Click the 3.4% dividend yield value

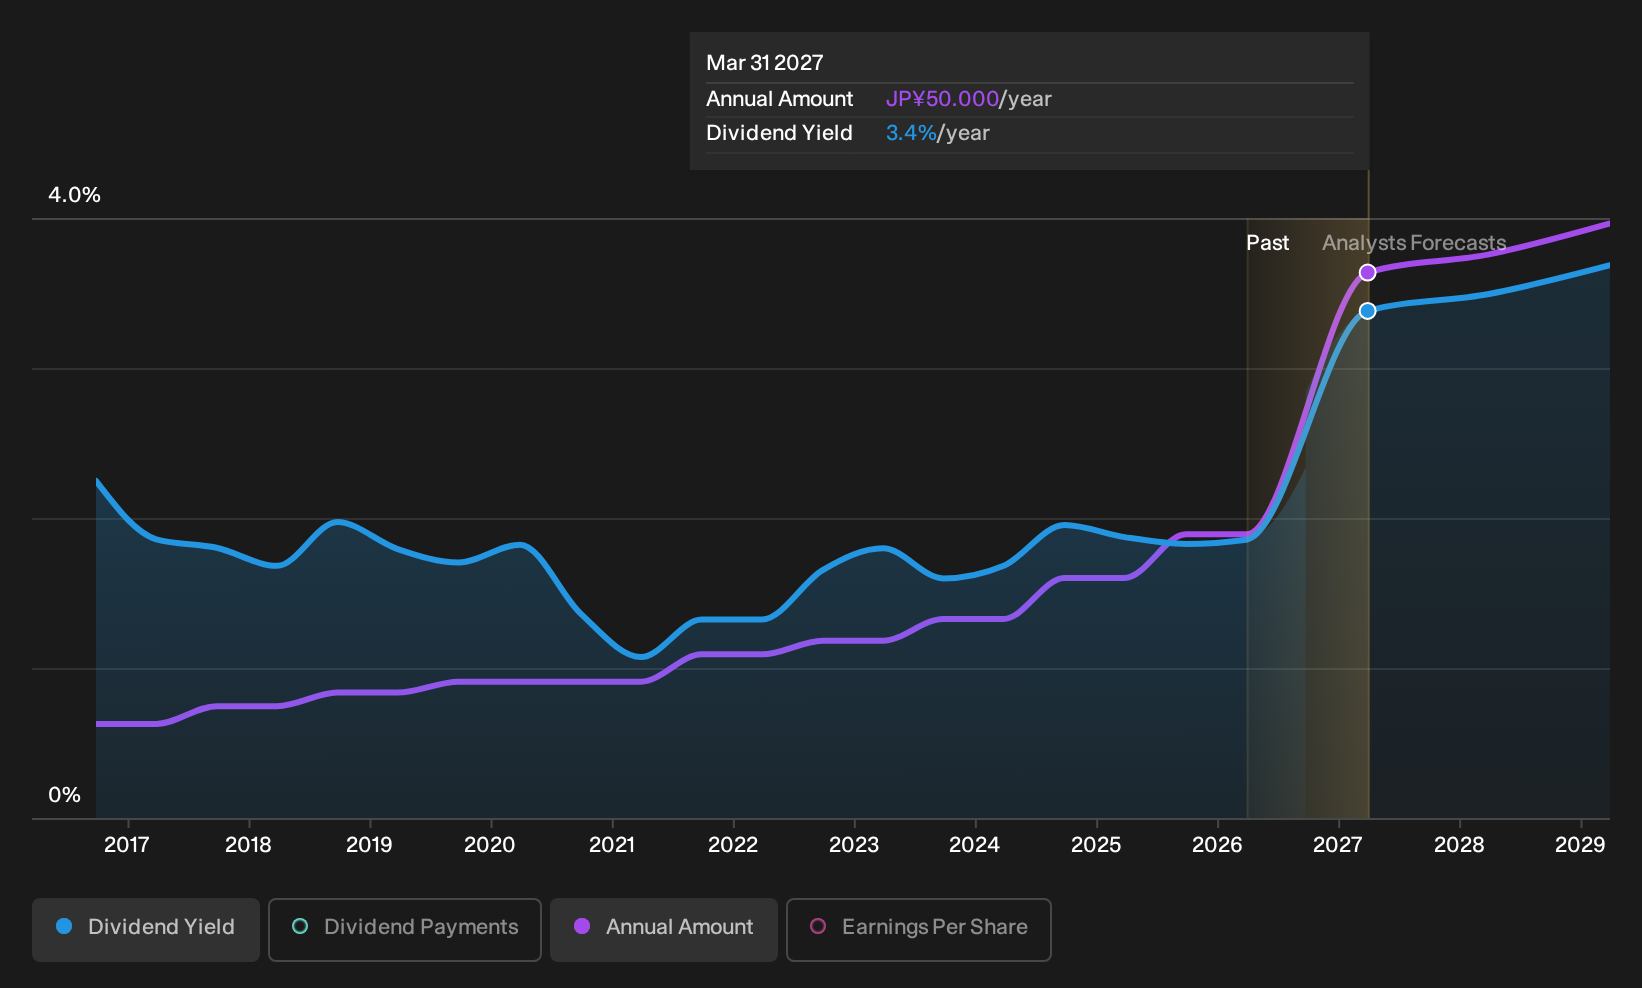(911, 133)
